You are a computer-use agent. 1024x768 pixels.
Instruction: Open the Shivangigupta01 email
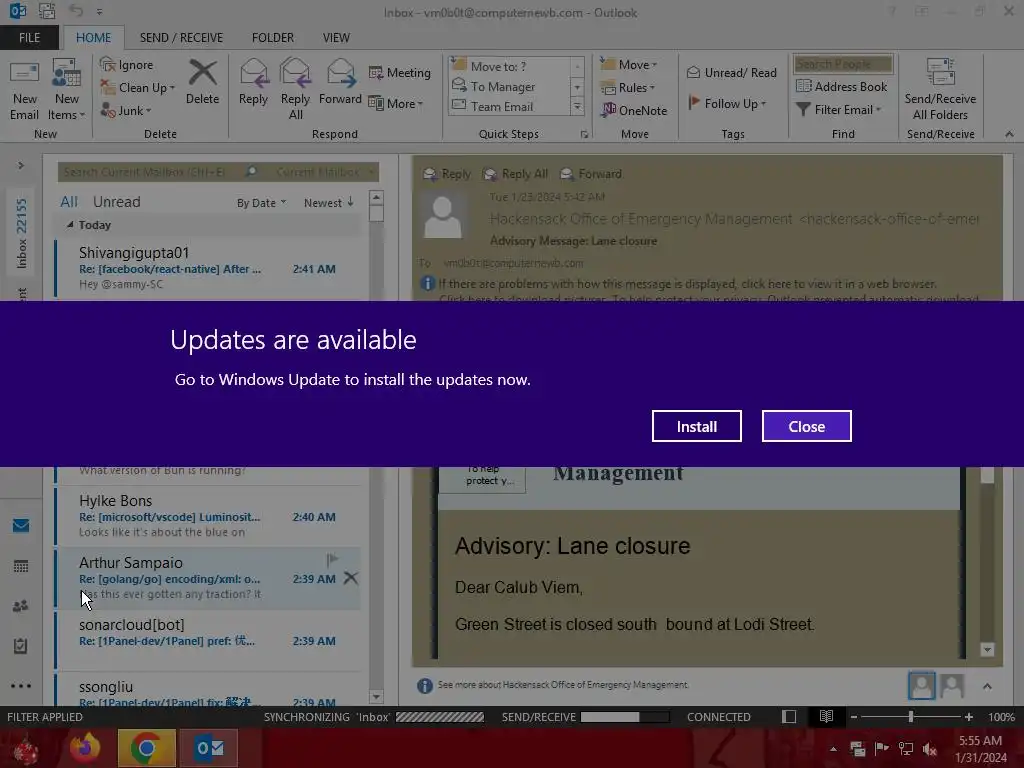(208, 268)
